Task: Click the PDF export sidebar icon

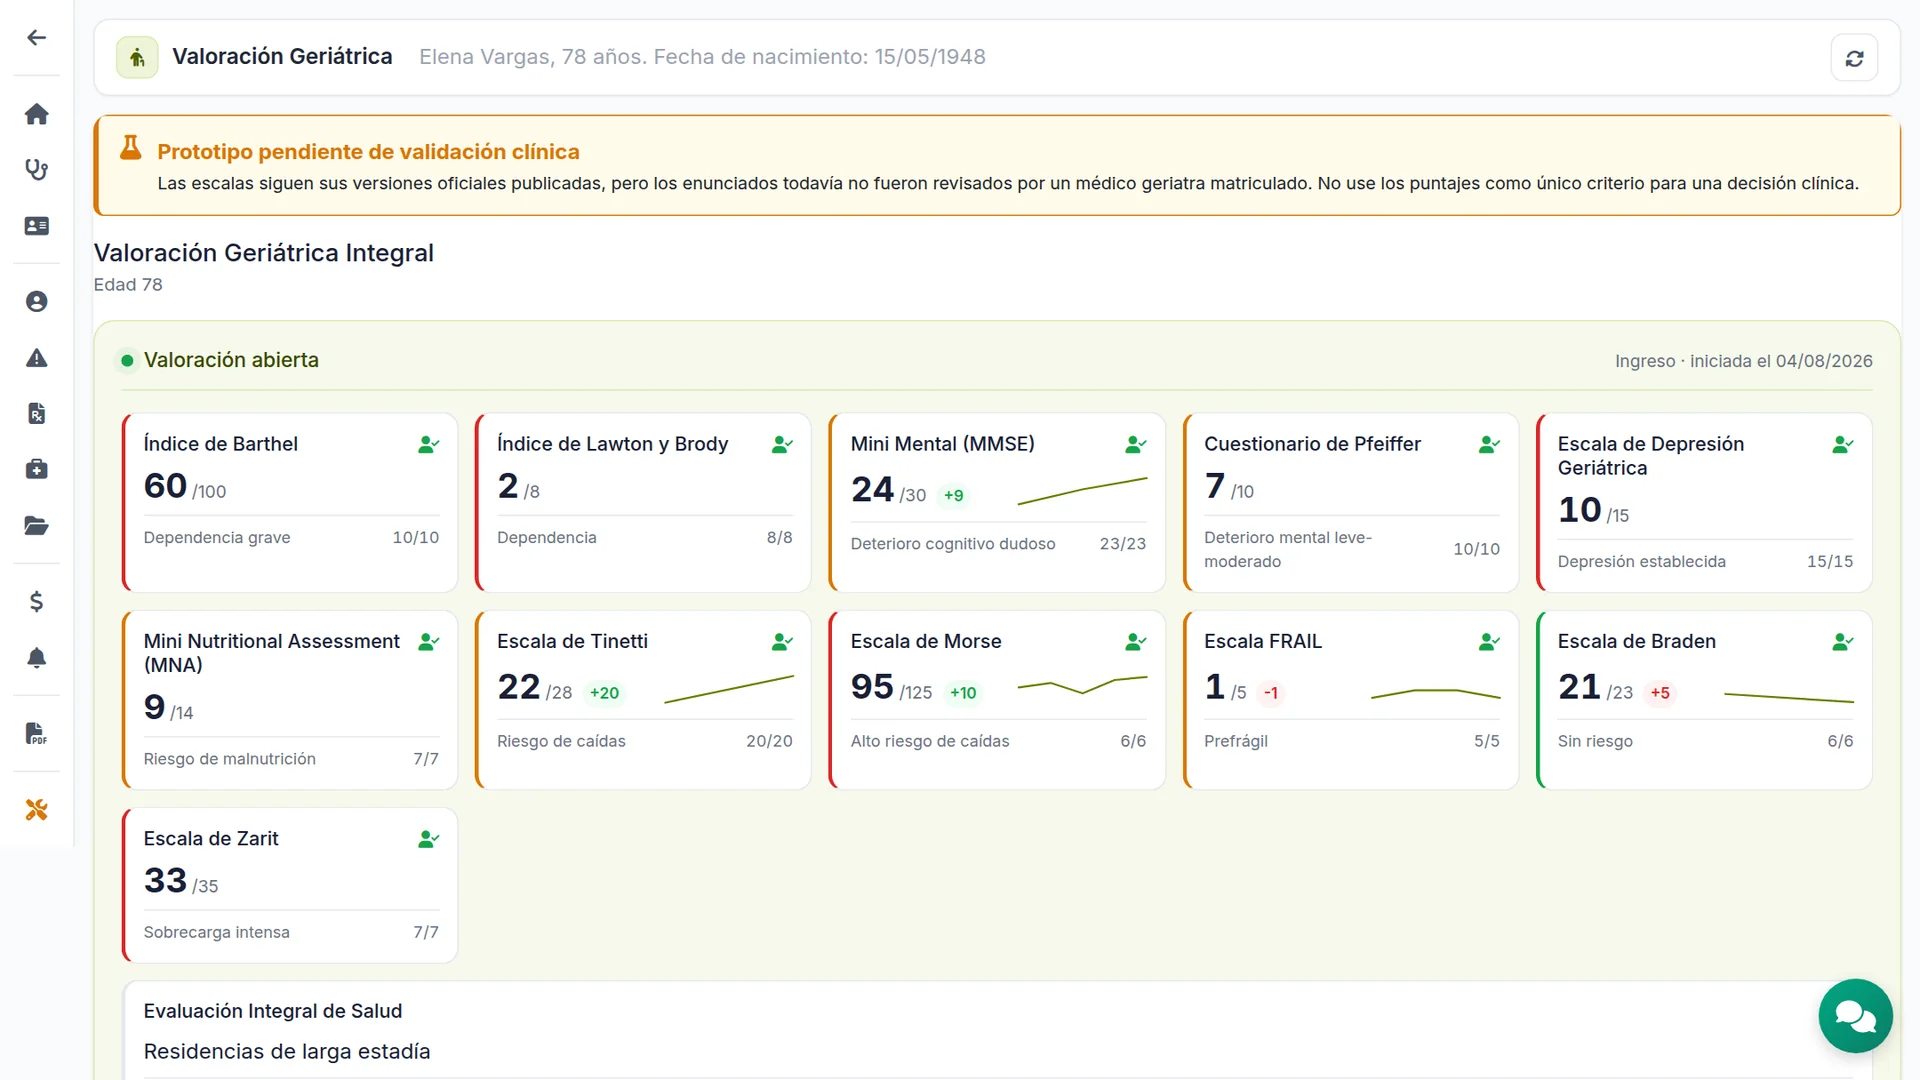Action: tap(36, 733)
